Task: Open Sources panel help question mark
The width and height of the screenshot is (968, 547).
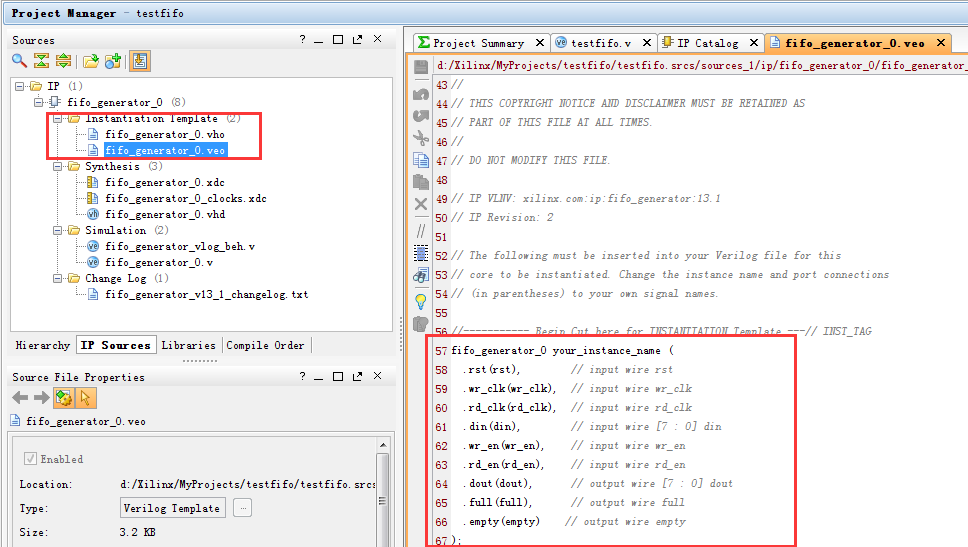Action: tap(302, 39)
